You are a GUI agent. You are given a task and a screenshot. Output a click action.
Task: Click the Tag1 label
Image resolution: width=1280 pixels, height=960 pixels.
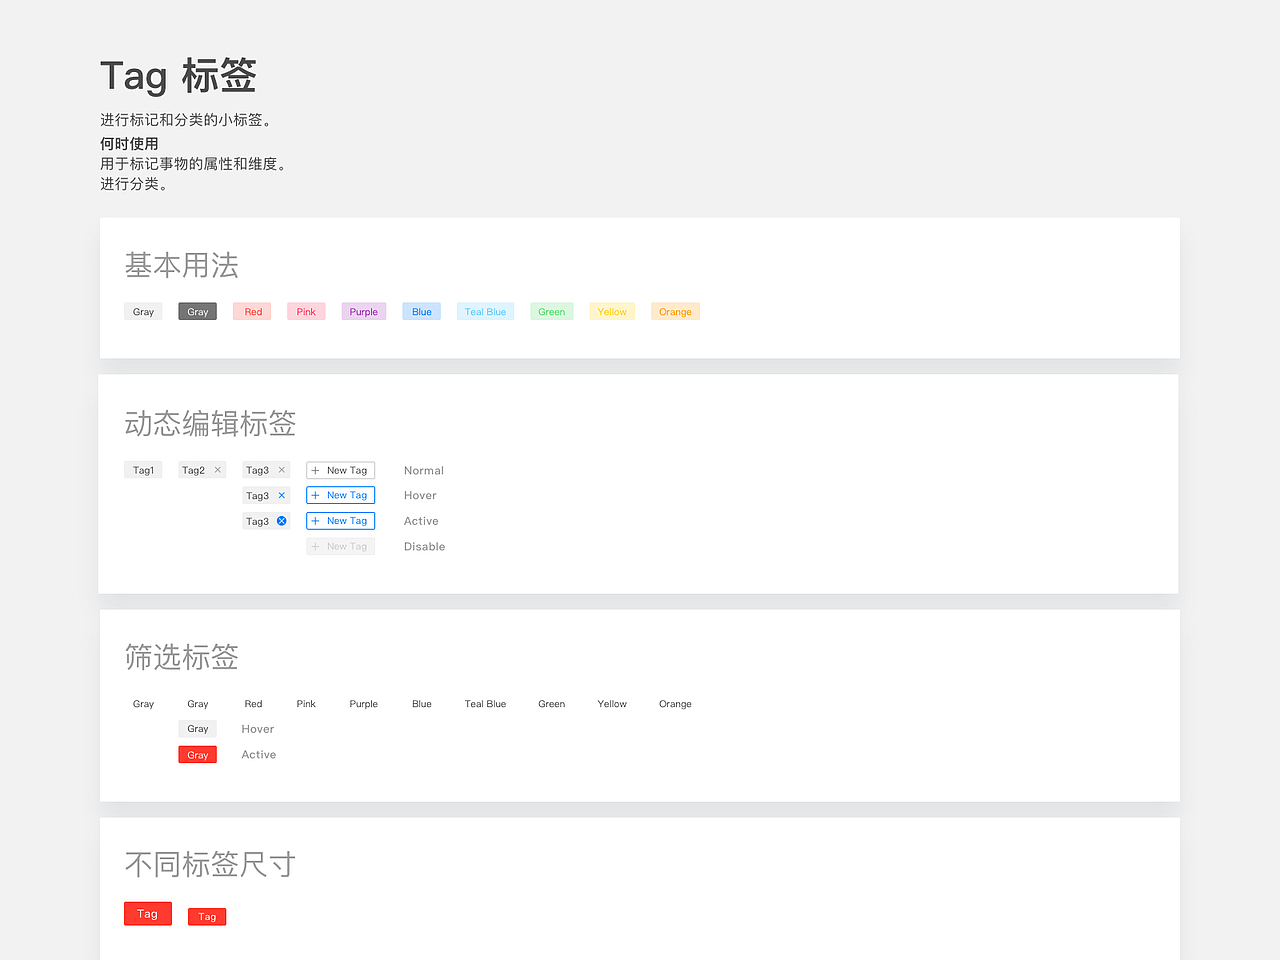143,470
